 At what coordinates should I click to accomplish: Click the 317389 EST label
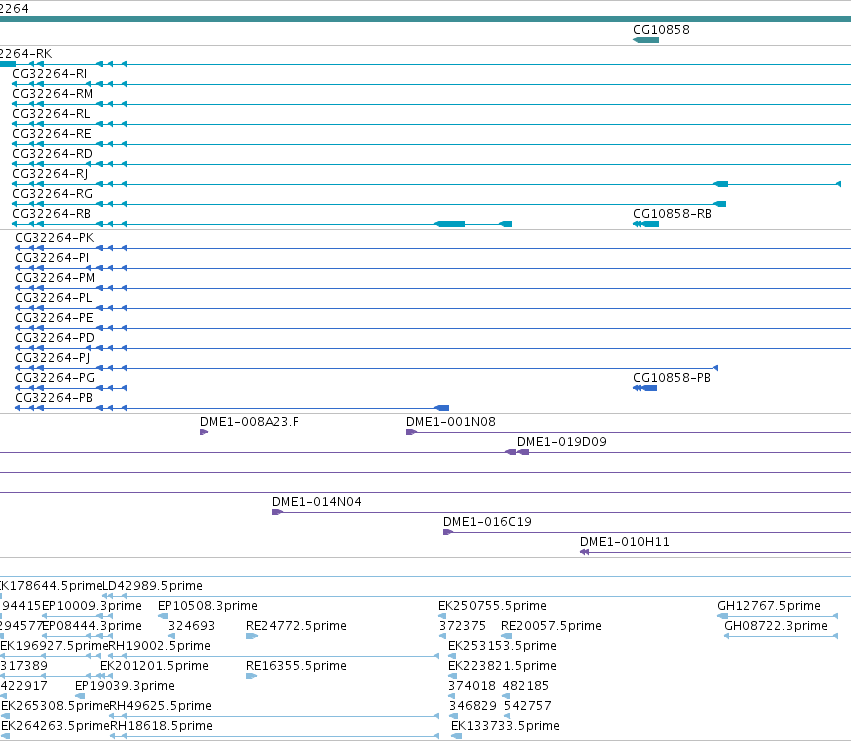[24, 667]
